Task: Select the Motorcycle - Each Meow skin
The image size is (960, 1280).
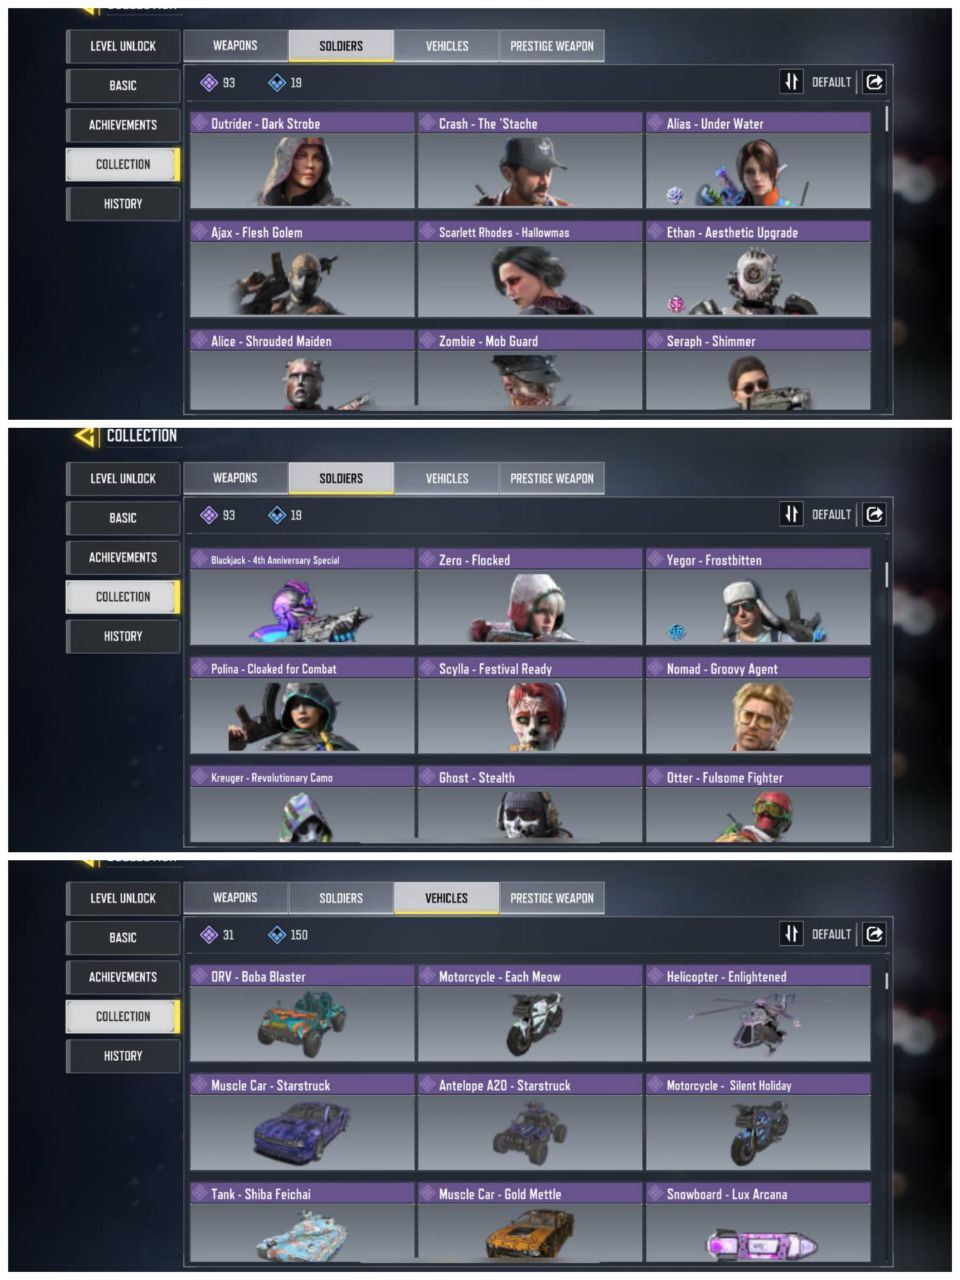Action: click(530, 1013)
